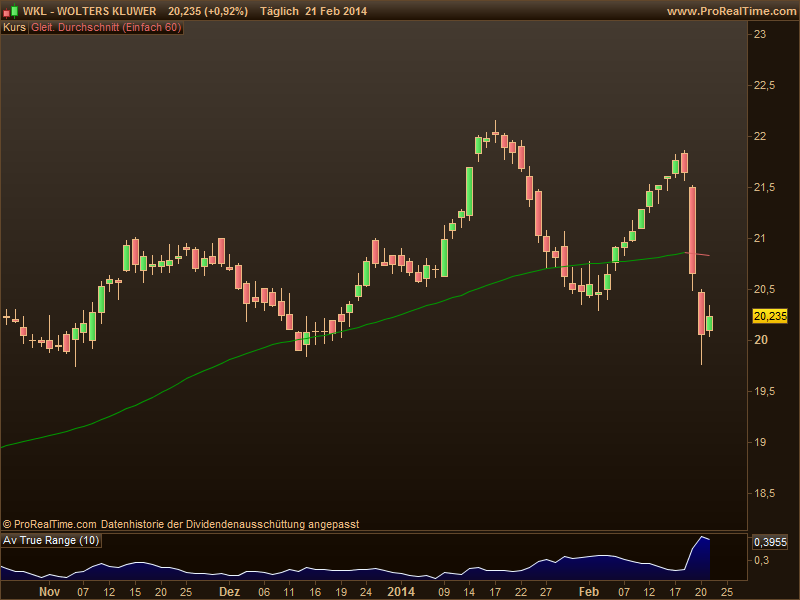The image size is (800, 600).
Task: Click the 0,3 ATR axis label
Action: [762, 560]
